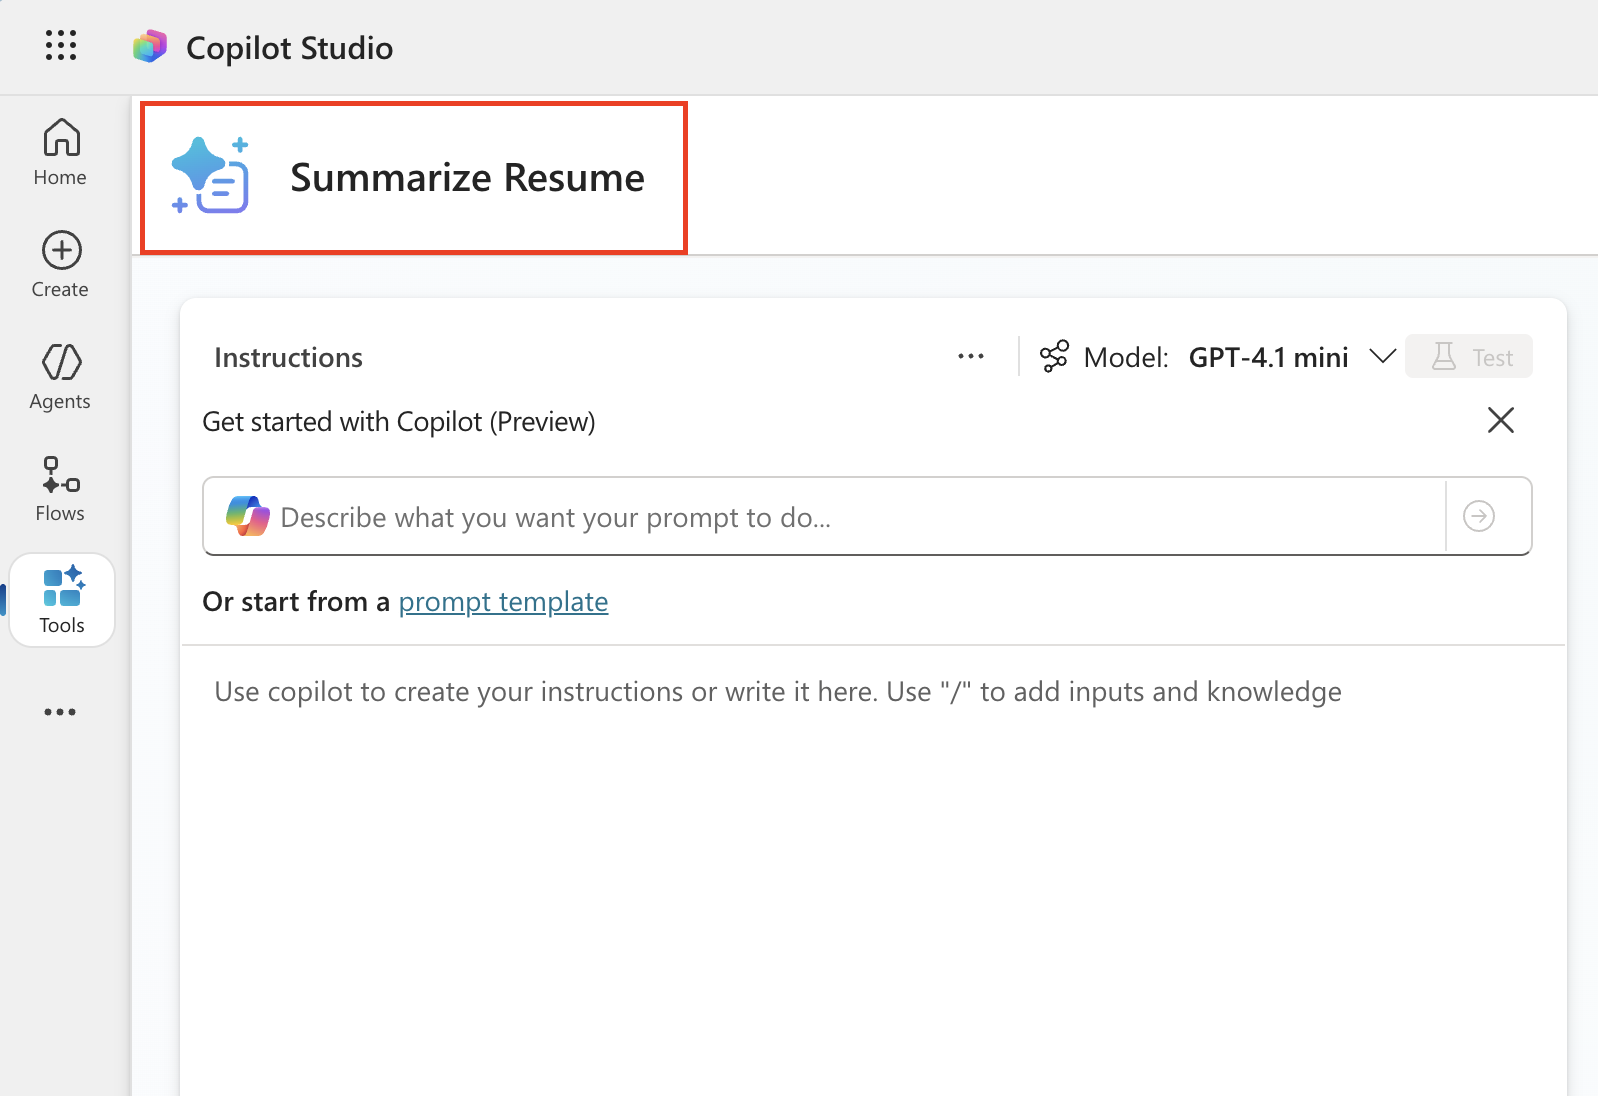
Task: Submit the prompt description with arrow button
Action: 1479,516
